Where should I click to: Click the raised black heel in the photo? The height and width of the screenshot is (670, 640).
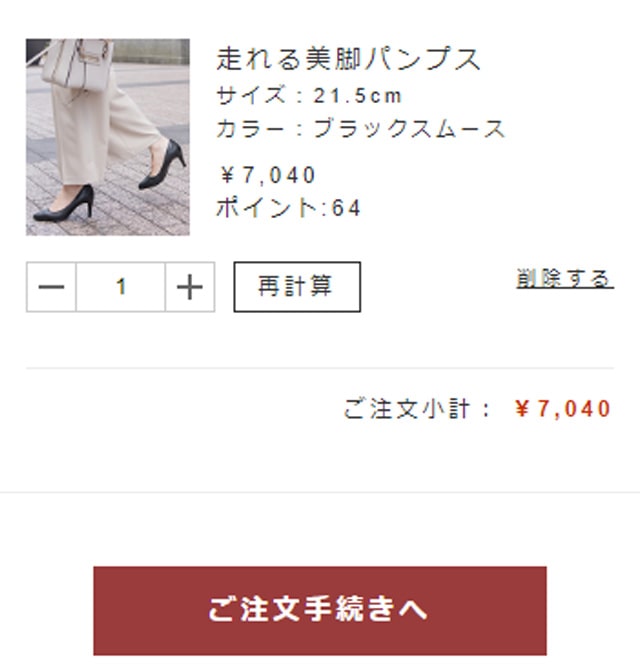pos(163,165)
